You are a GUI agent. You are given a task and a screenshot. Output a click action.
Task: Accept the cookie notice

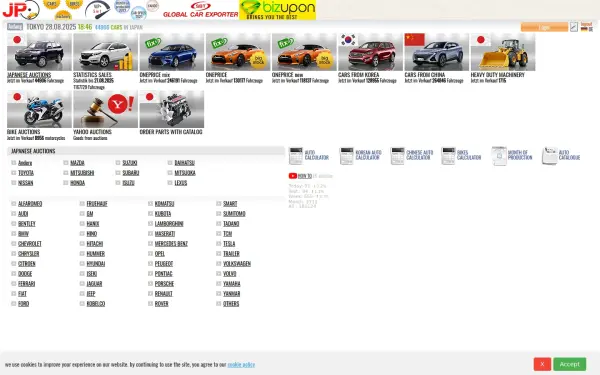[569, 364]
